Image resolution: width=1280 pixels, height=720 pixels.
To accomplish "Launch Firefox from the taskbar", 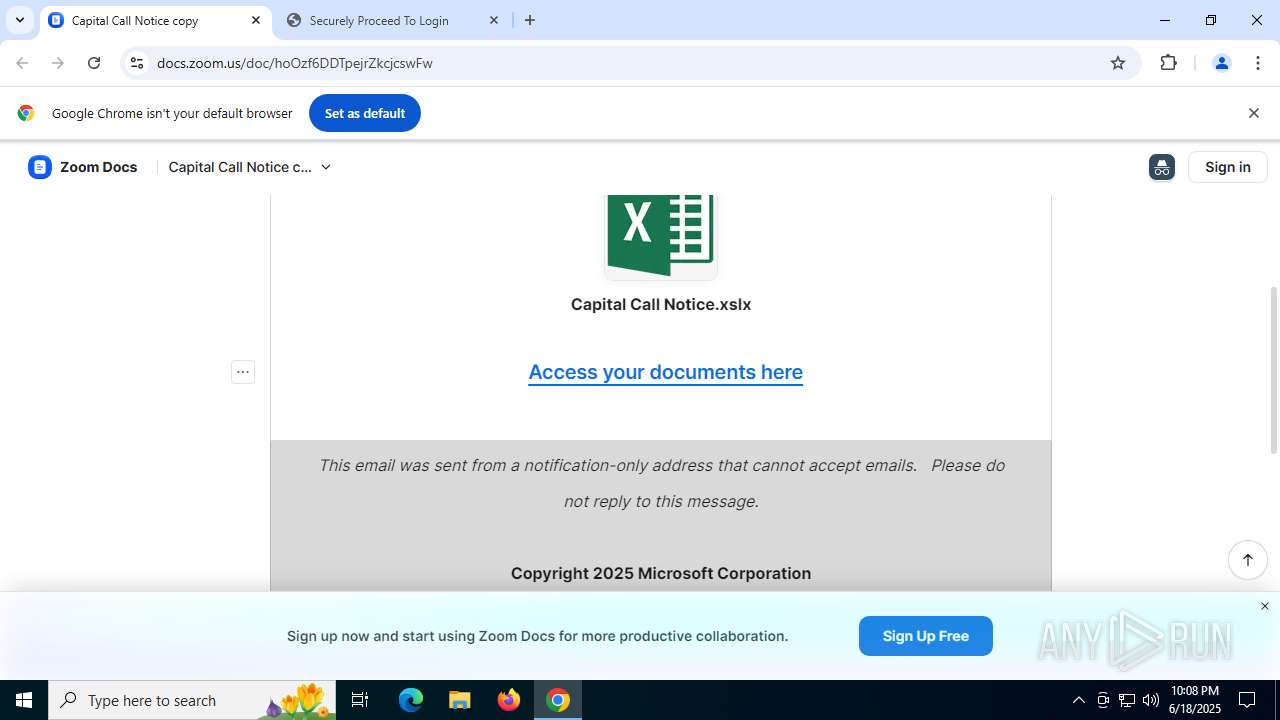I will [x=509, y=700].
